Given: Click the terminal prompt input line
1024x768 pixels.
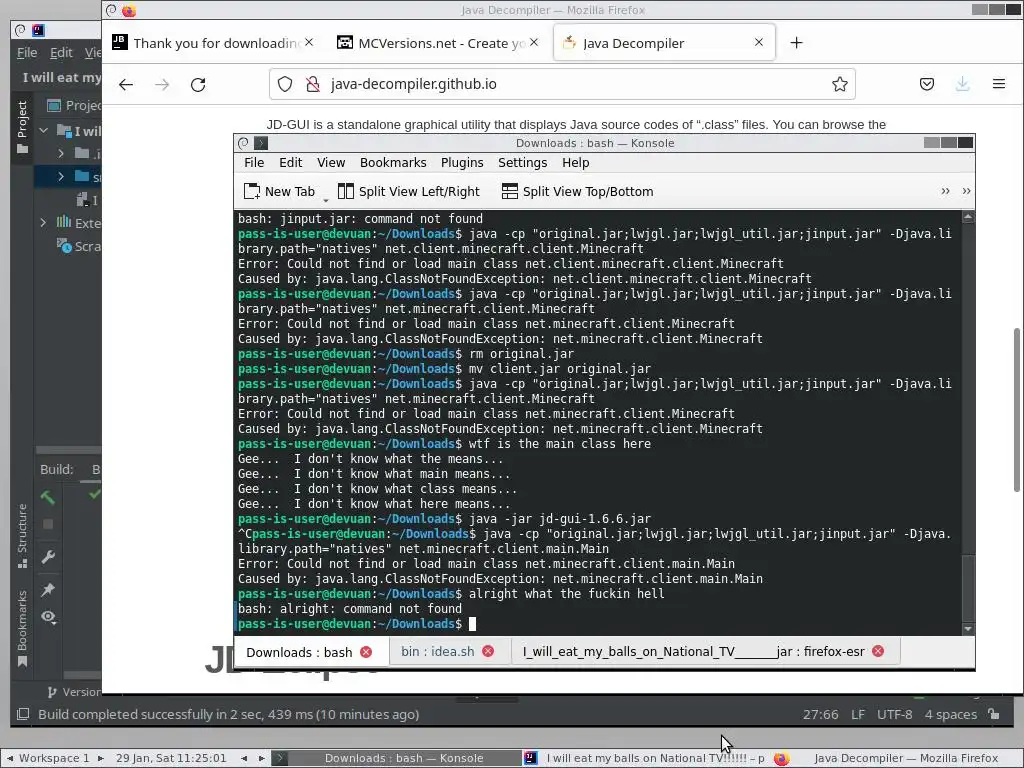Looking at the screenshot, I should point(598,624).
